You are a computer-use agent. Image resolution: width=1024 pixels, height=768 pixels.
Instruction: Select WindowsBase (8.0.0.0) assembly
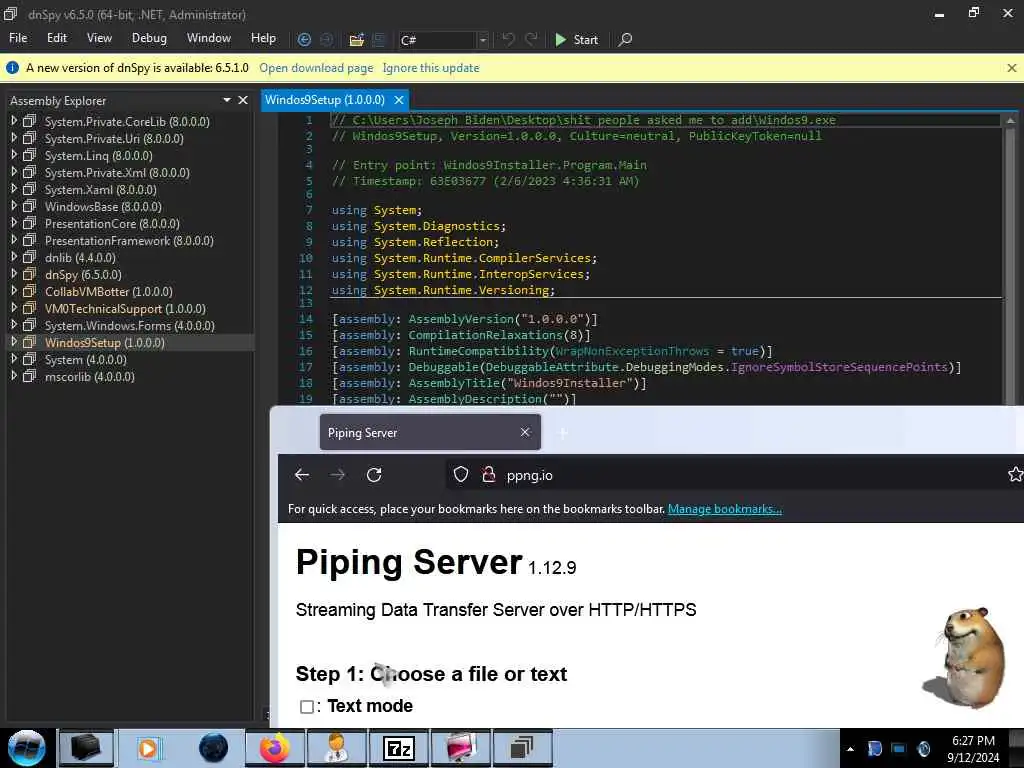pyautogui.click(x=103, y=206)
